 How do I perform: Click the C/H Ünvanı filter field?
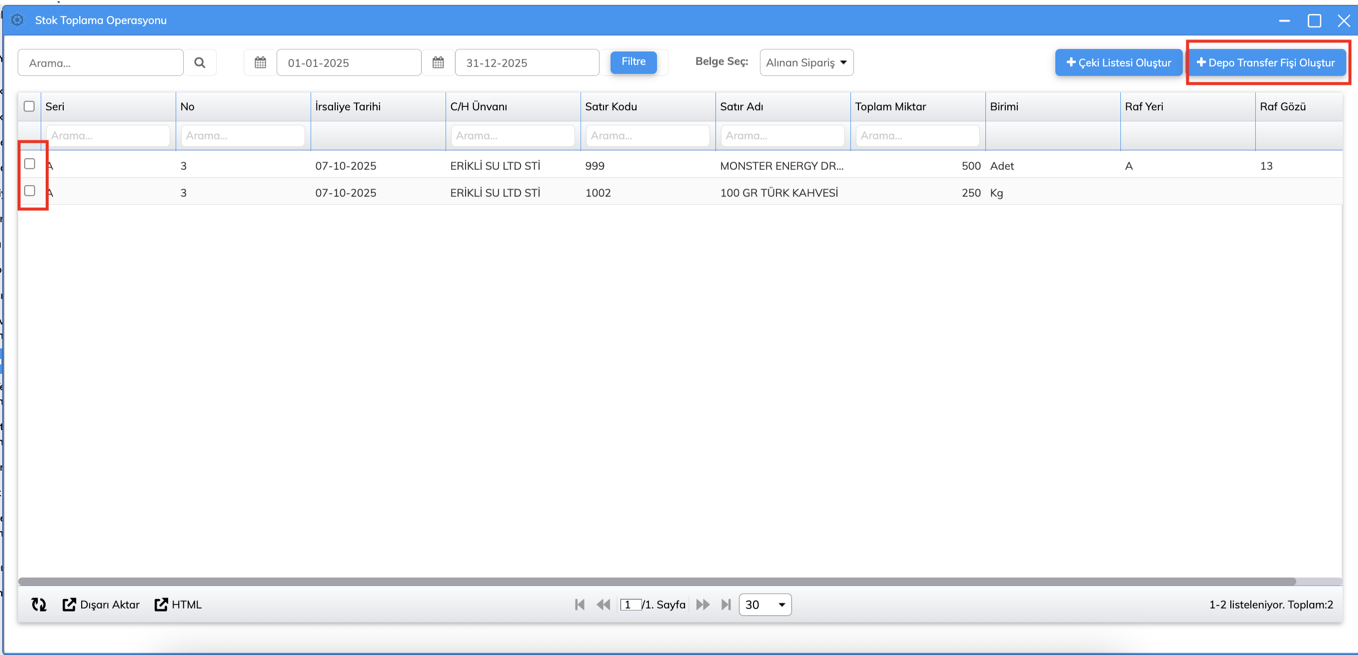tap(512, 136)
